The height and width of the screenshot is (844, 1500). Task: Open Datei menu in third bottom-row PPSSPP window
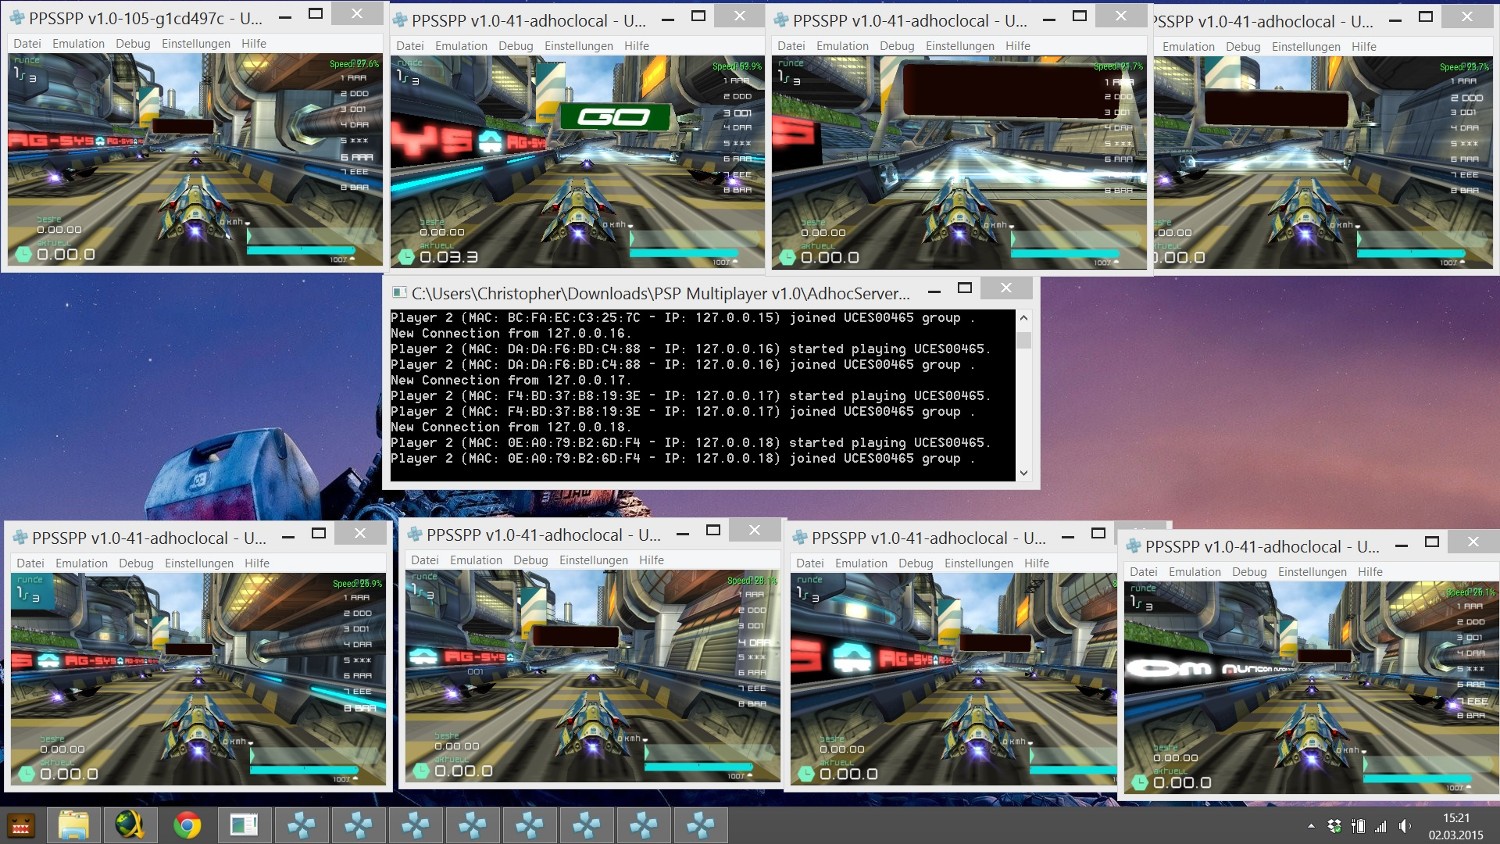tap(810, 563)
